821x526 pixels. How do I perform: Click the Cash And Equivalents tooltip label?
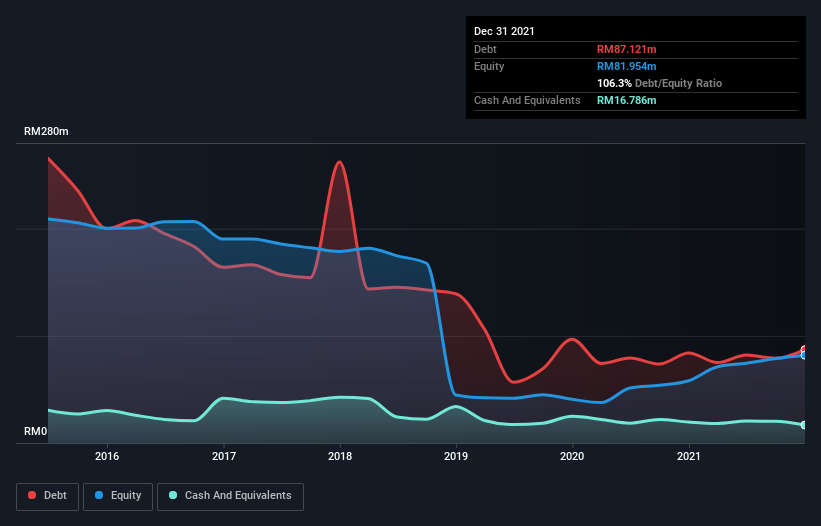tap(527, 100)
